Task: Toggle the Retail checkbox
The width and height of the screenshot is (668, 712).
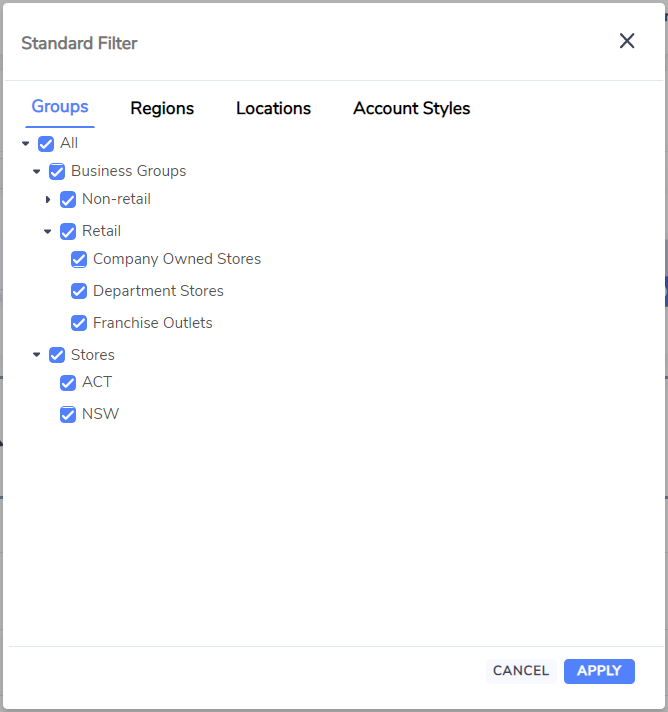Action: 68,232
